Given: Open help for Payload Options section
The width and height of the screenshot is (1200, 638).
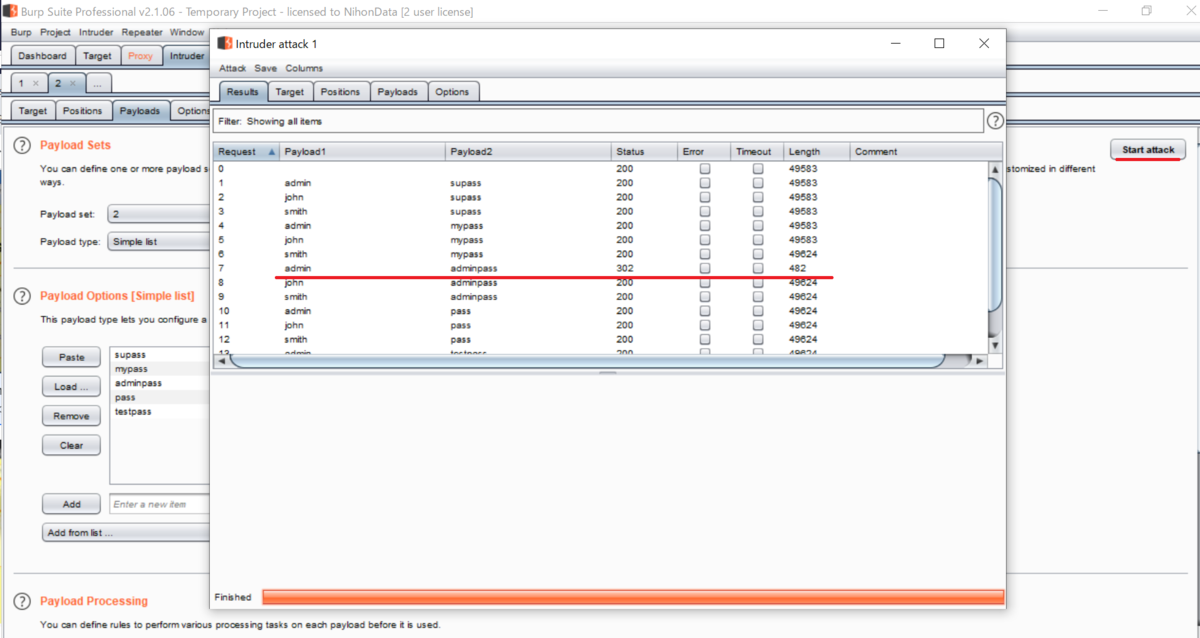Looking at the screenshot, I should [22, 296].
